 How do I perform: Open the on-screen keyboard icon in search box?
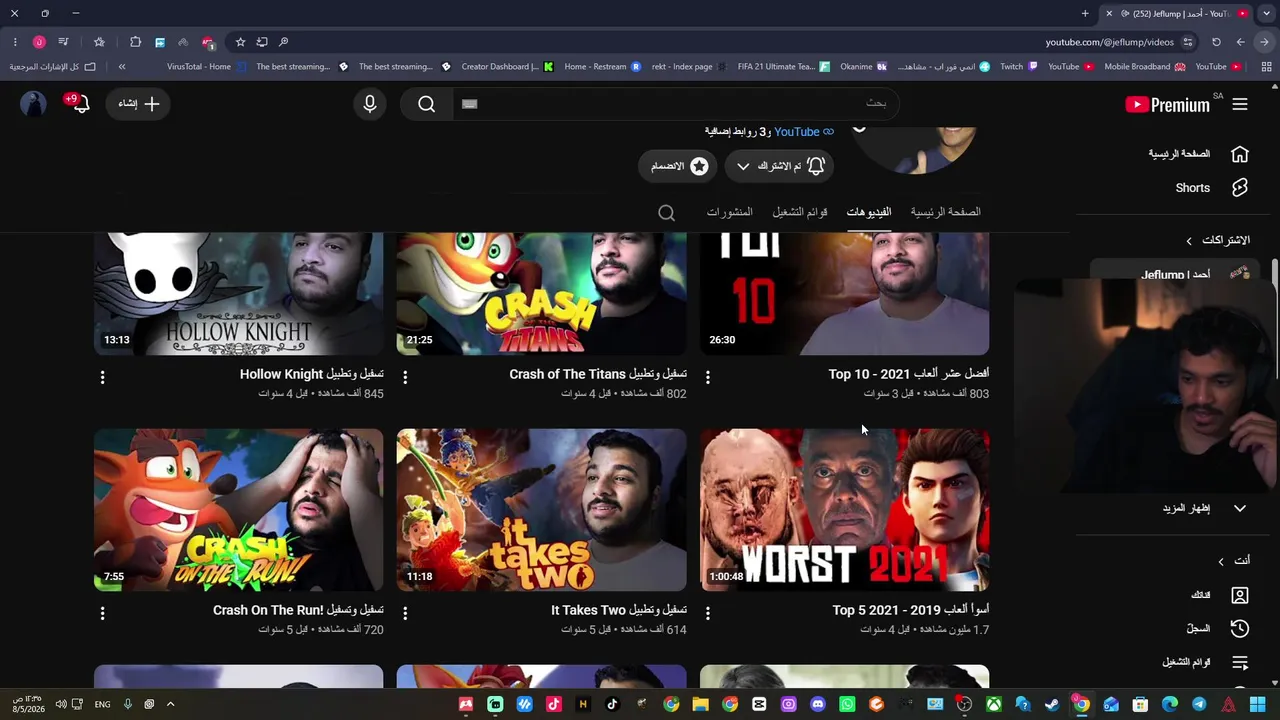coord(470,104)
